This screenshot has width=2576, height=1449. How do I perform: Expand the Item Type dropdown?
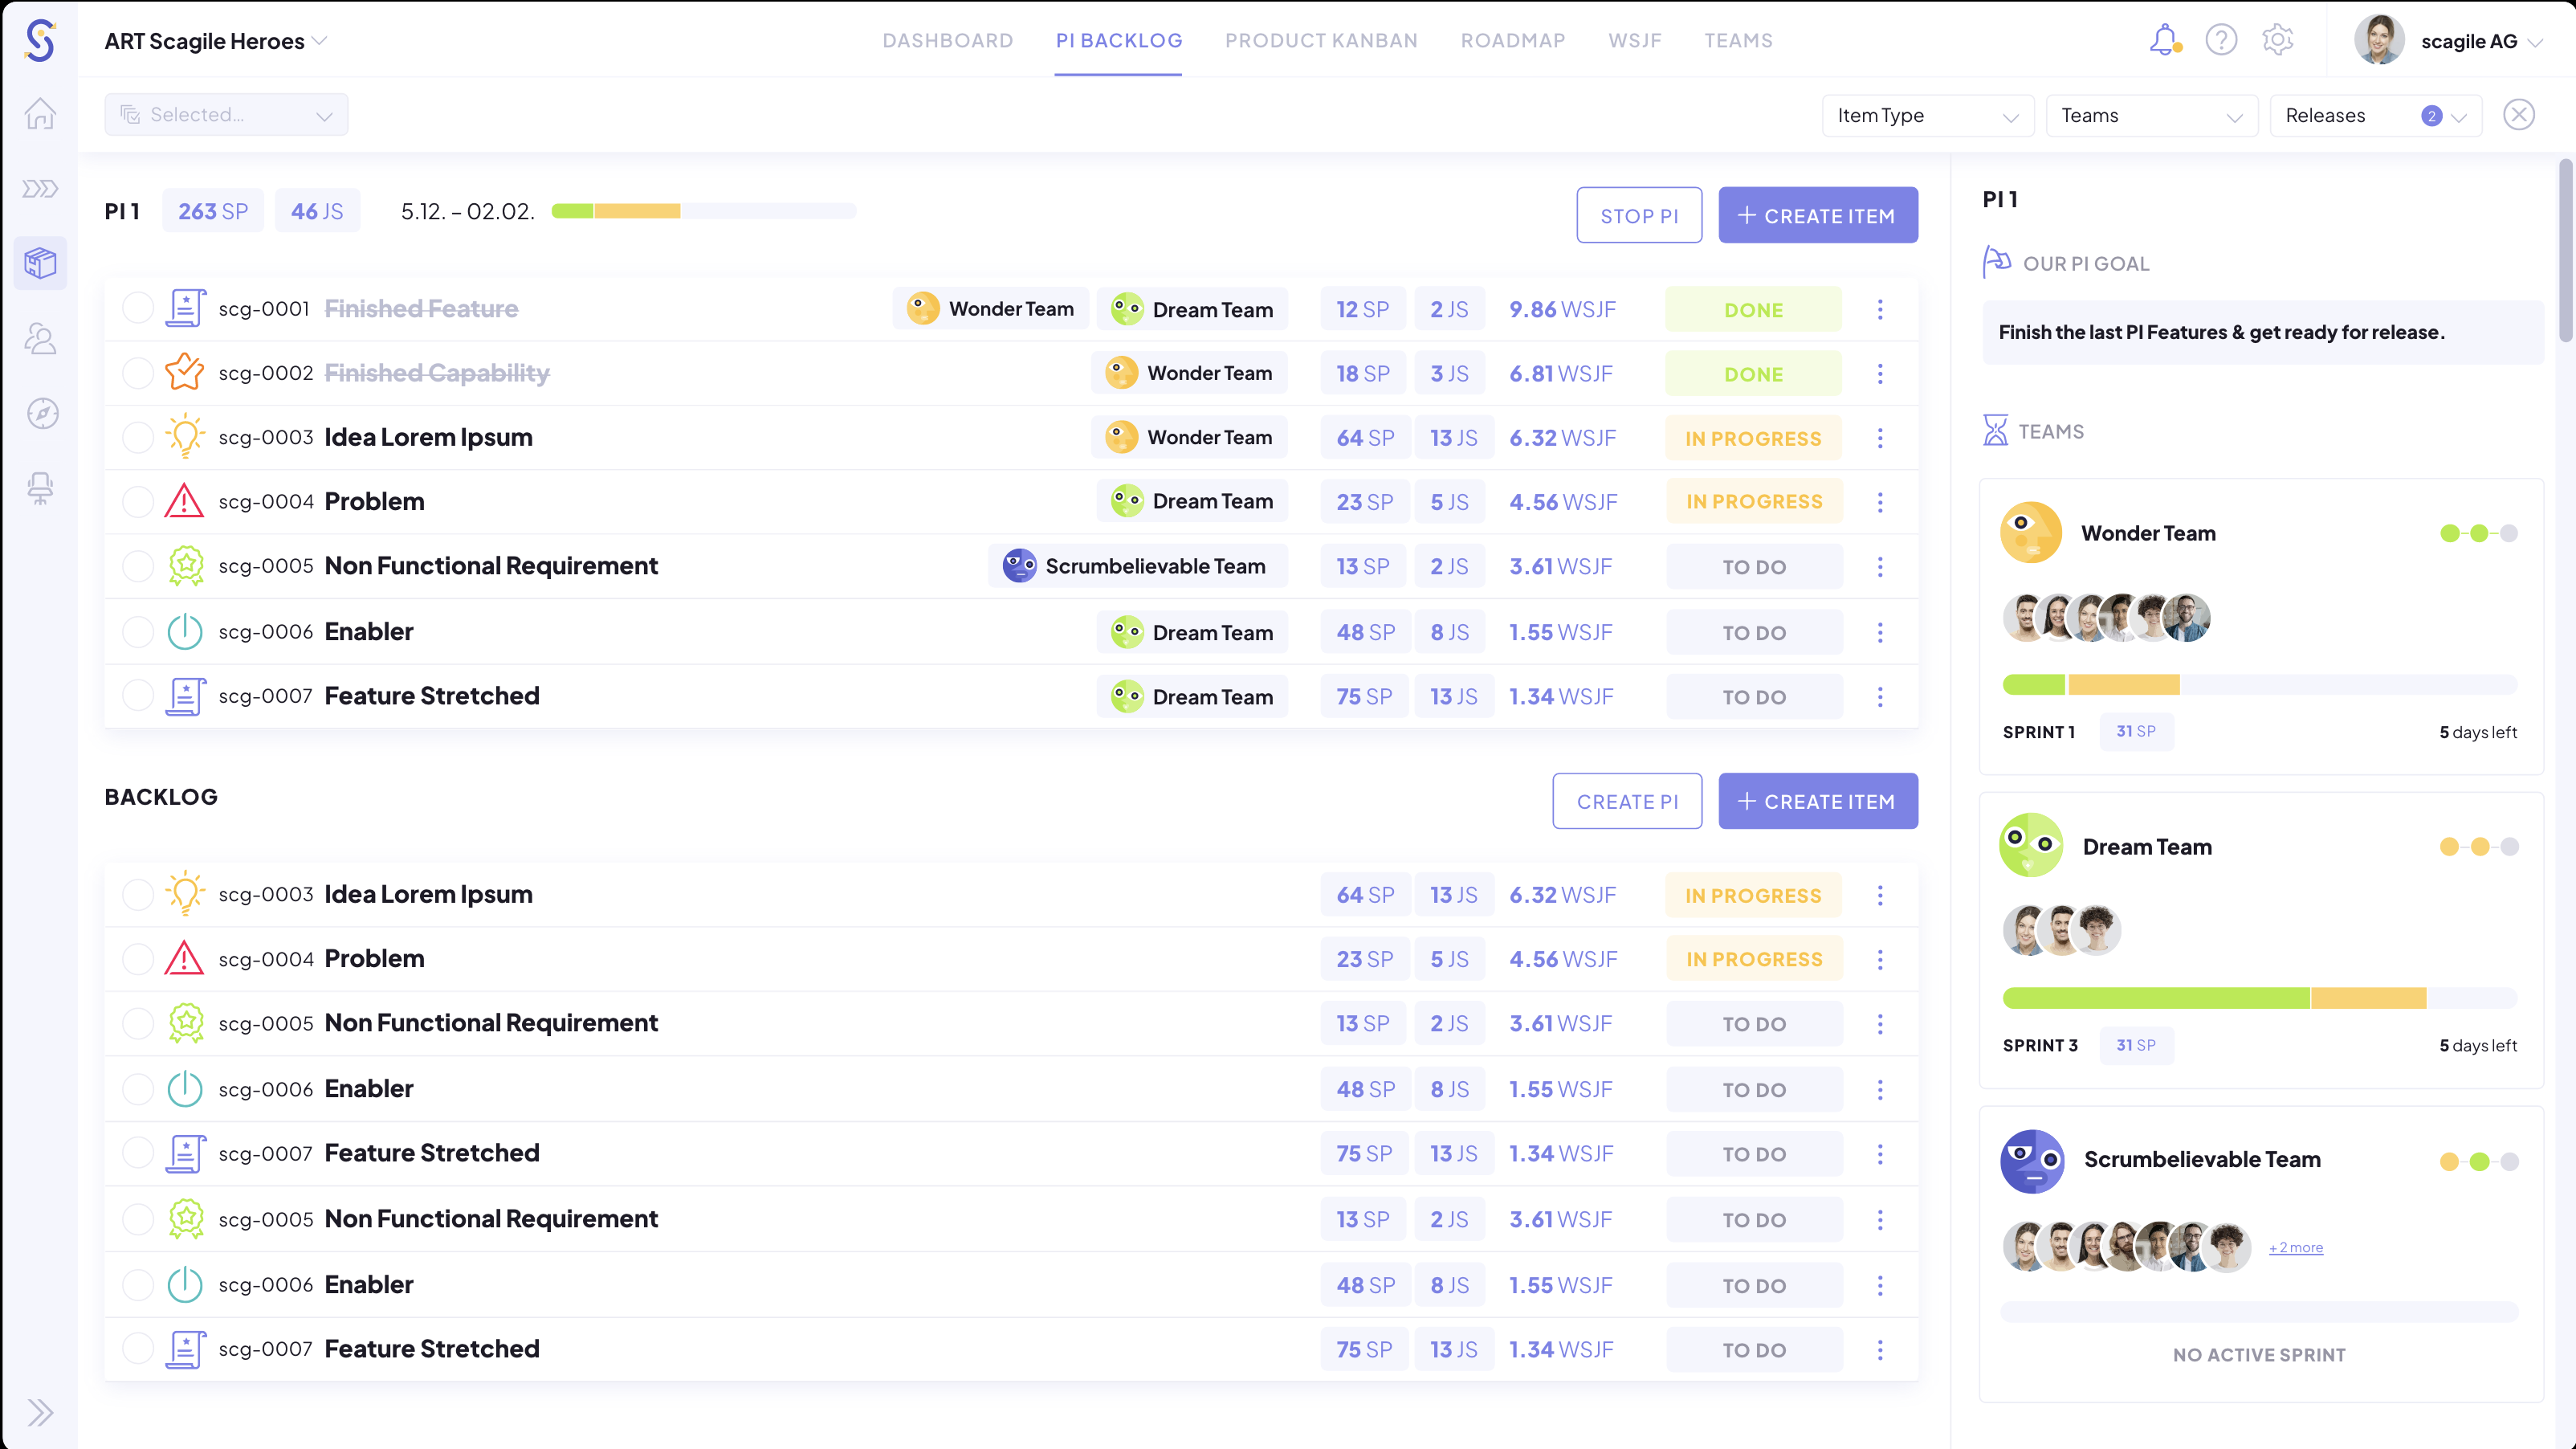click(x=1927, y=115)
